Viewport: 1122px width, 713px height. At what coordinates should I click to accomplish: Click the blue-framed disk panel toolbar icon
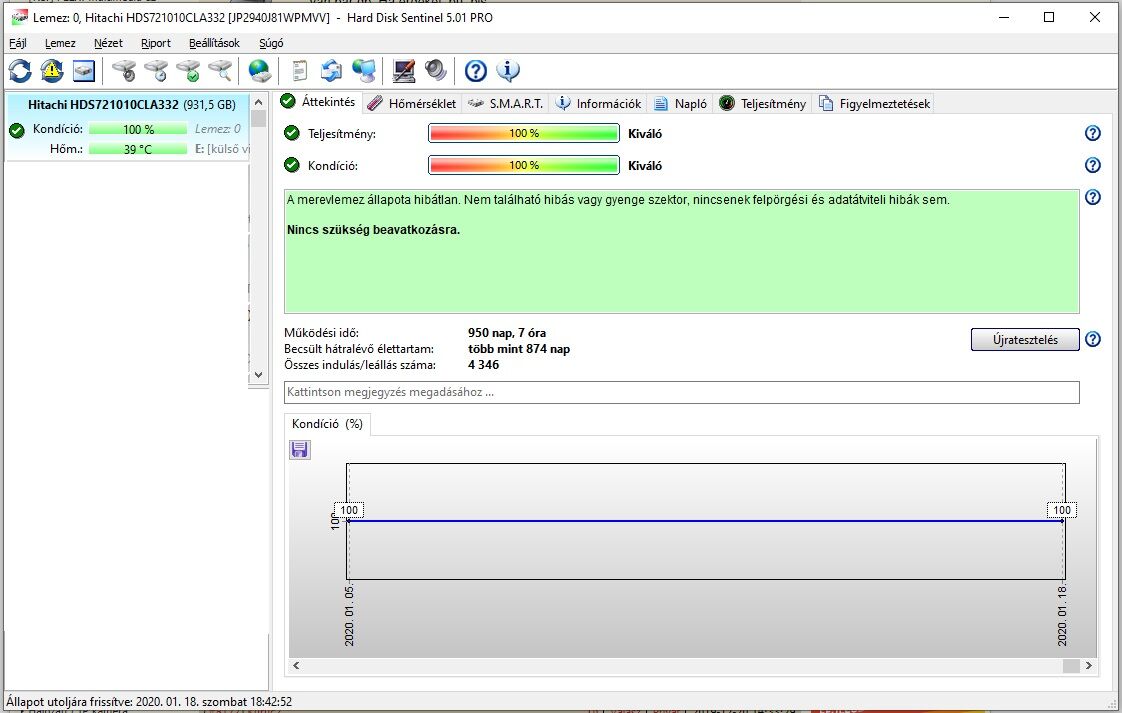coord(84,70)
